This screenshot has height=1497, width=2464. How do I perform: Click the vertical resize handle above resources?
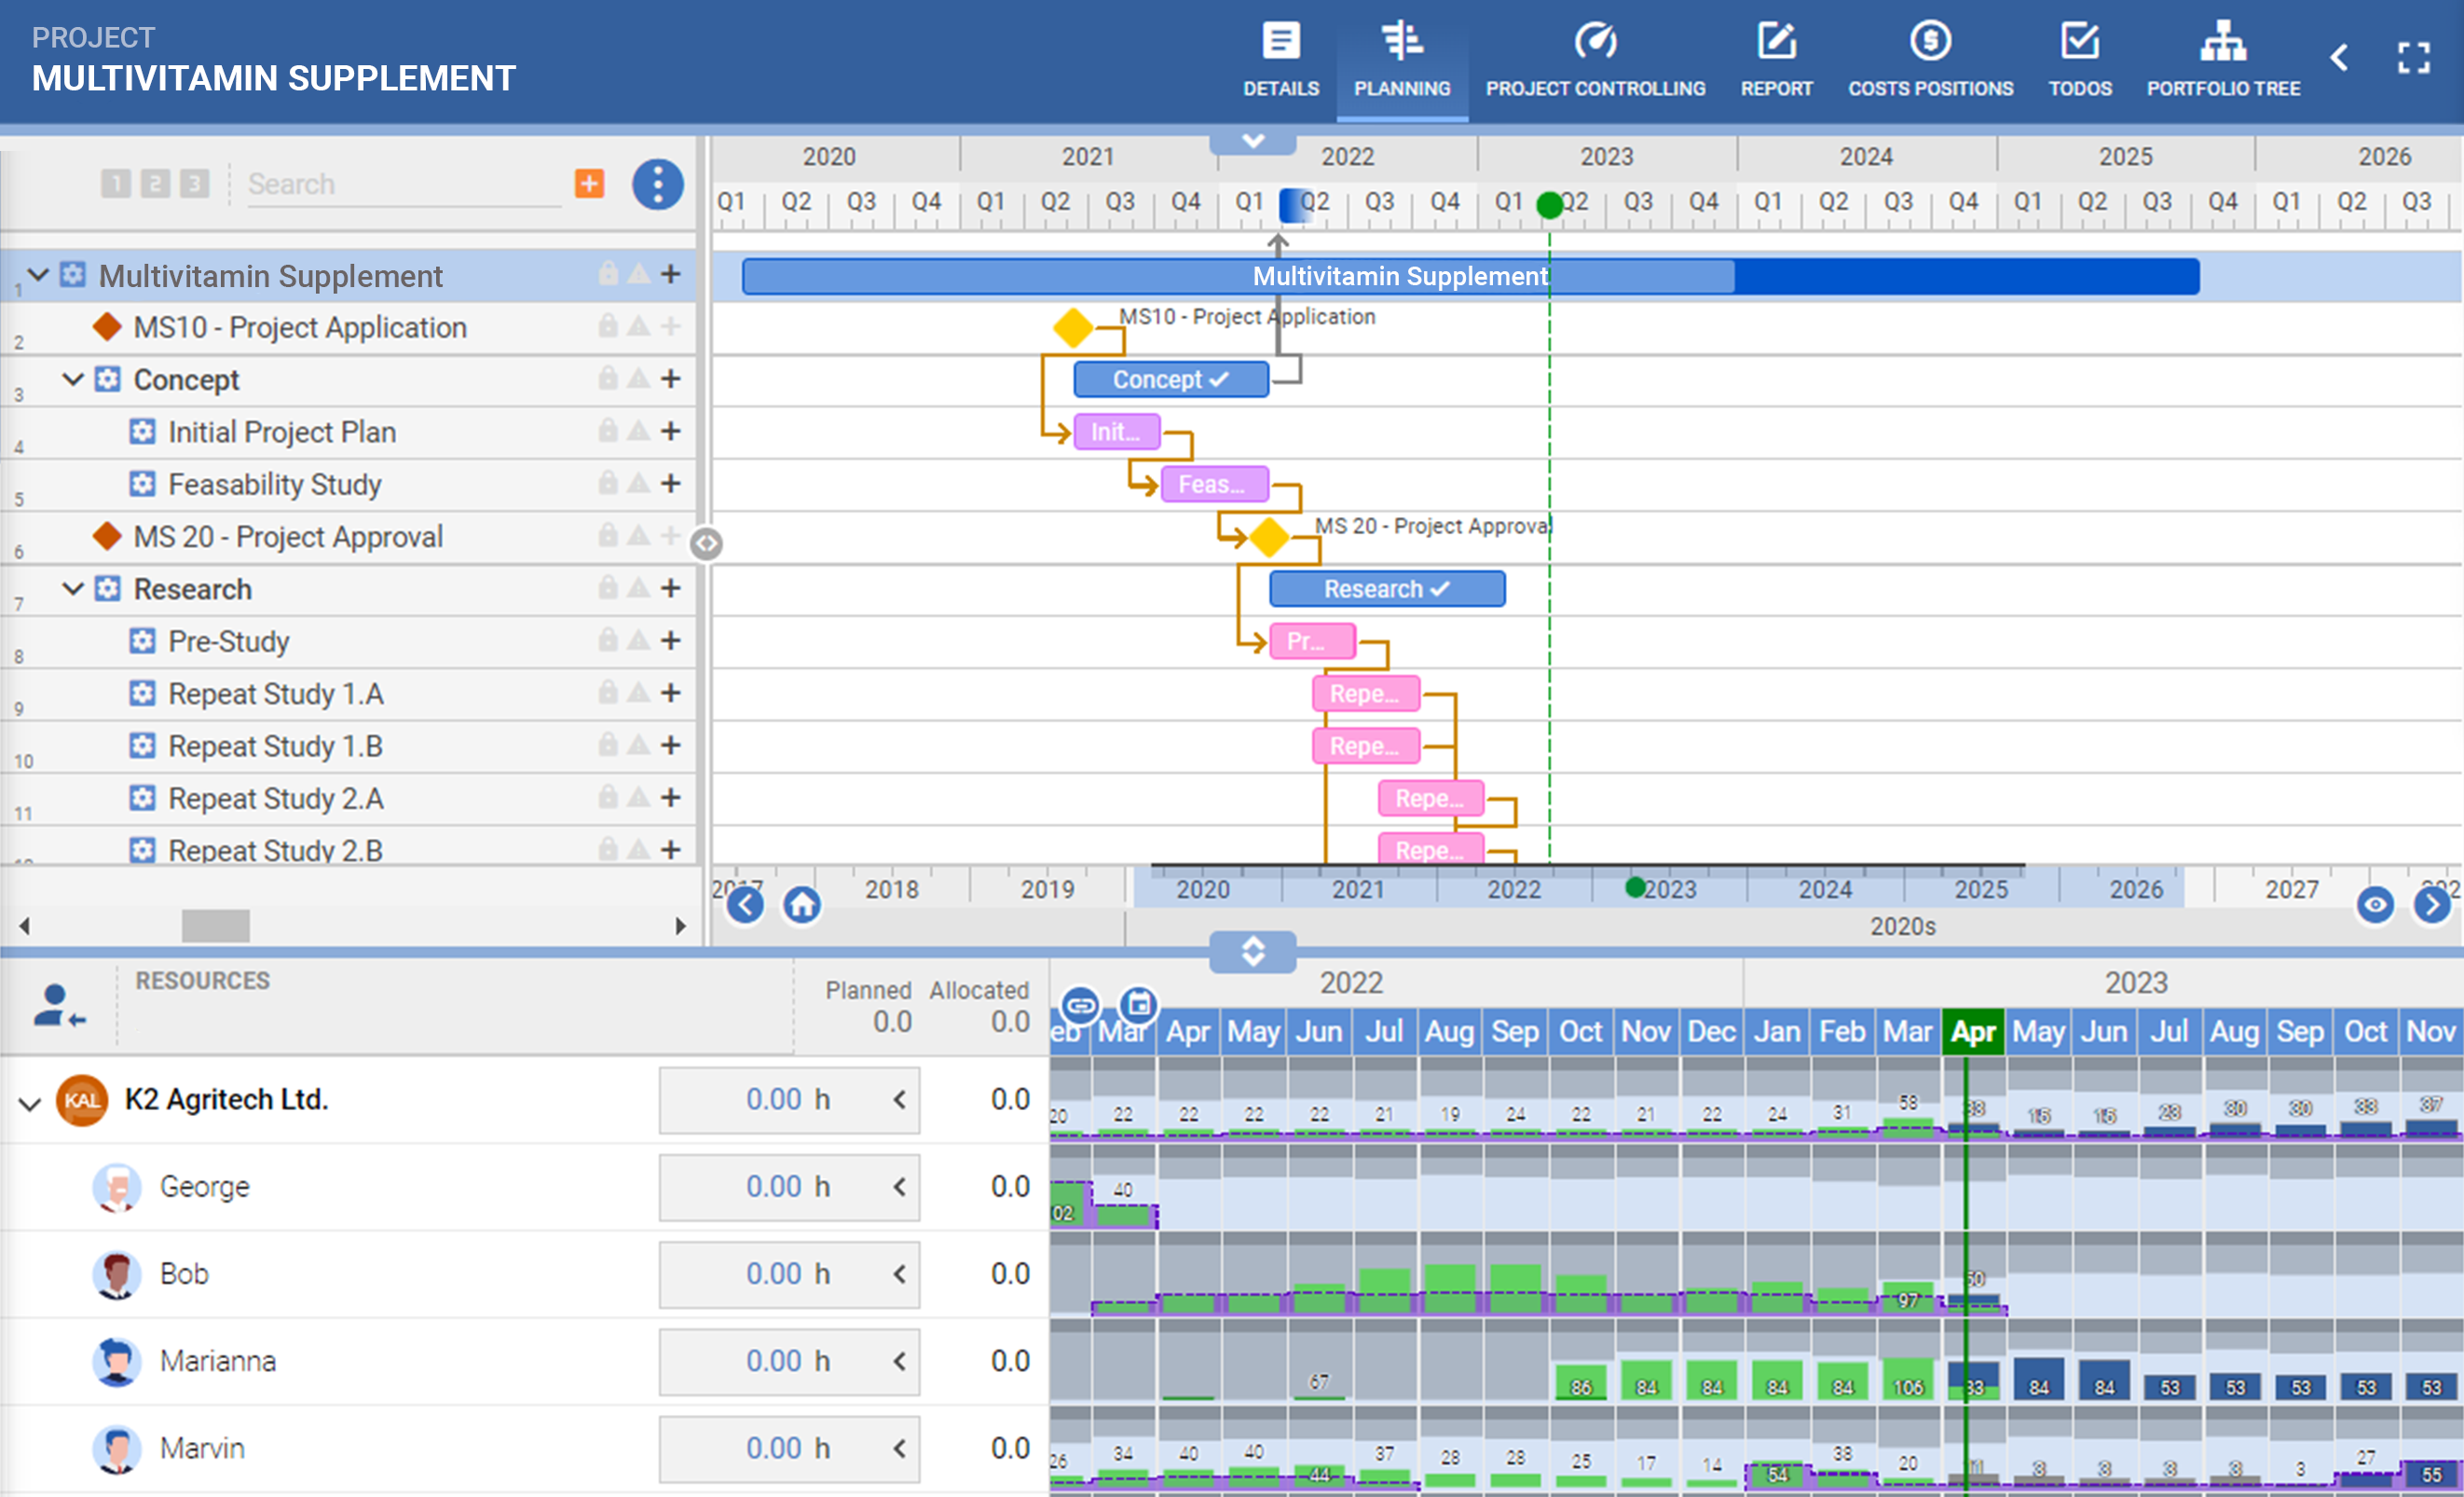click(1253, 951)
